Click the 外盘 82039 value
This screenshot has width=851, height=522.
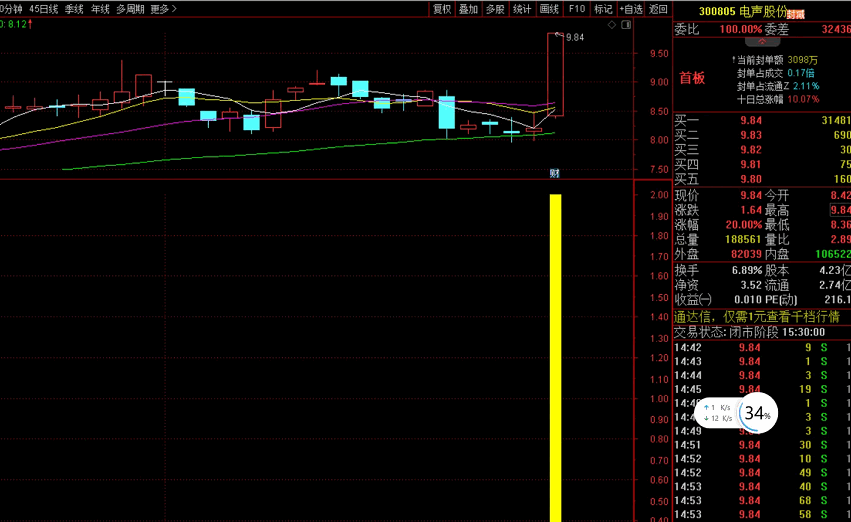pyautogui.click(x=746, y=254)
